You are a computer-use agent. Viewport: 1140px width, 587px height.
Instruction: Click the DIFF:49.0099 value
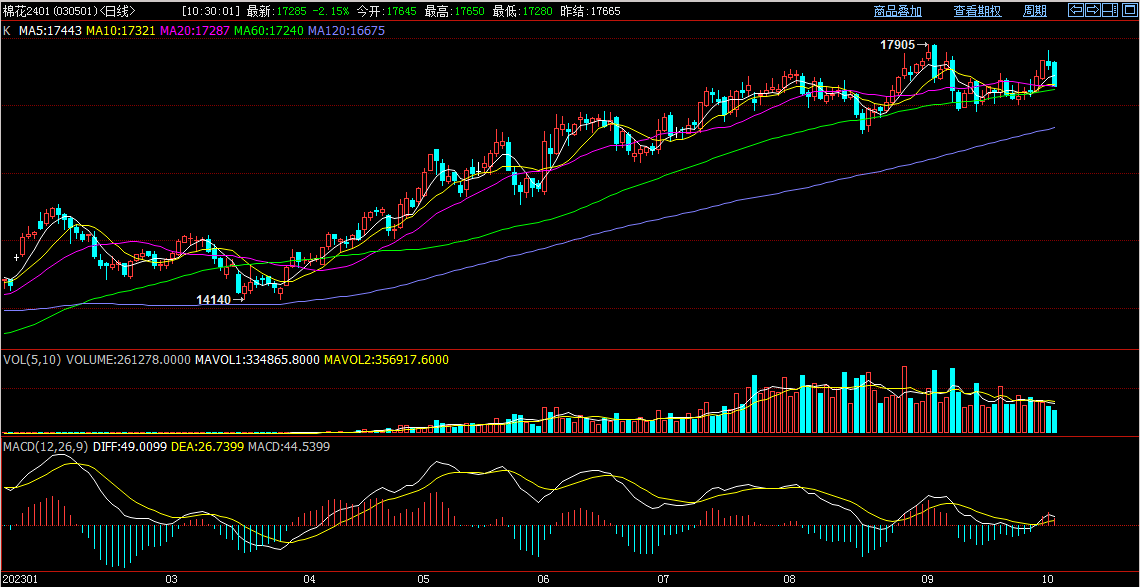(129, 446)
